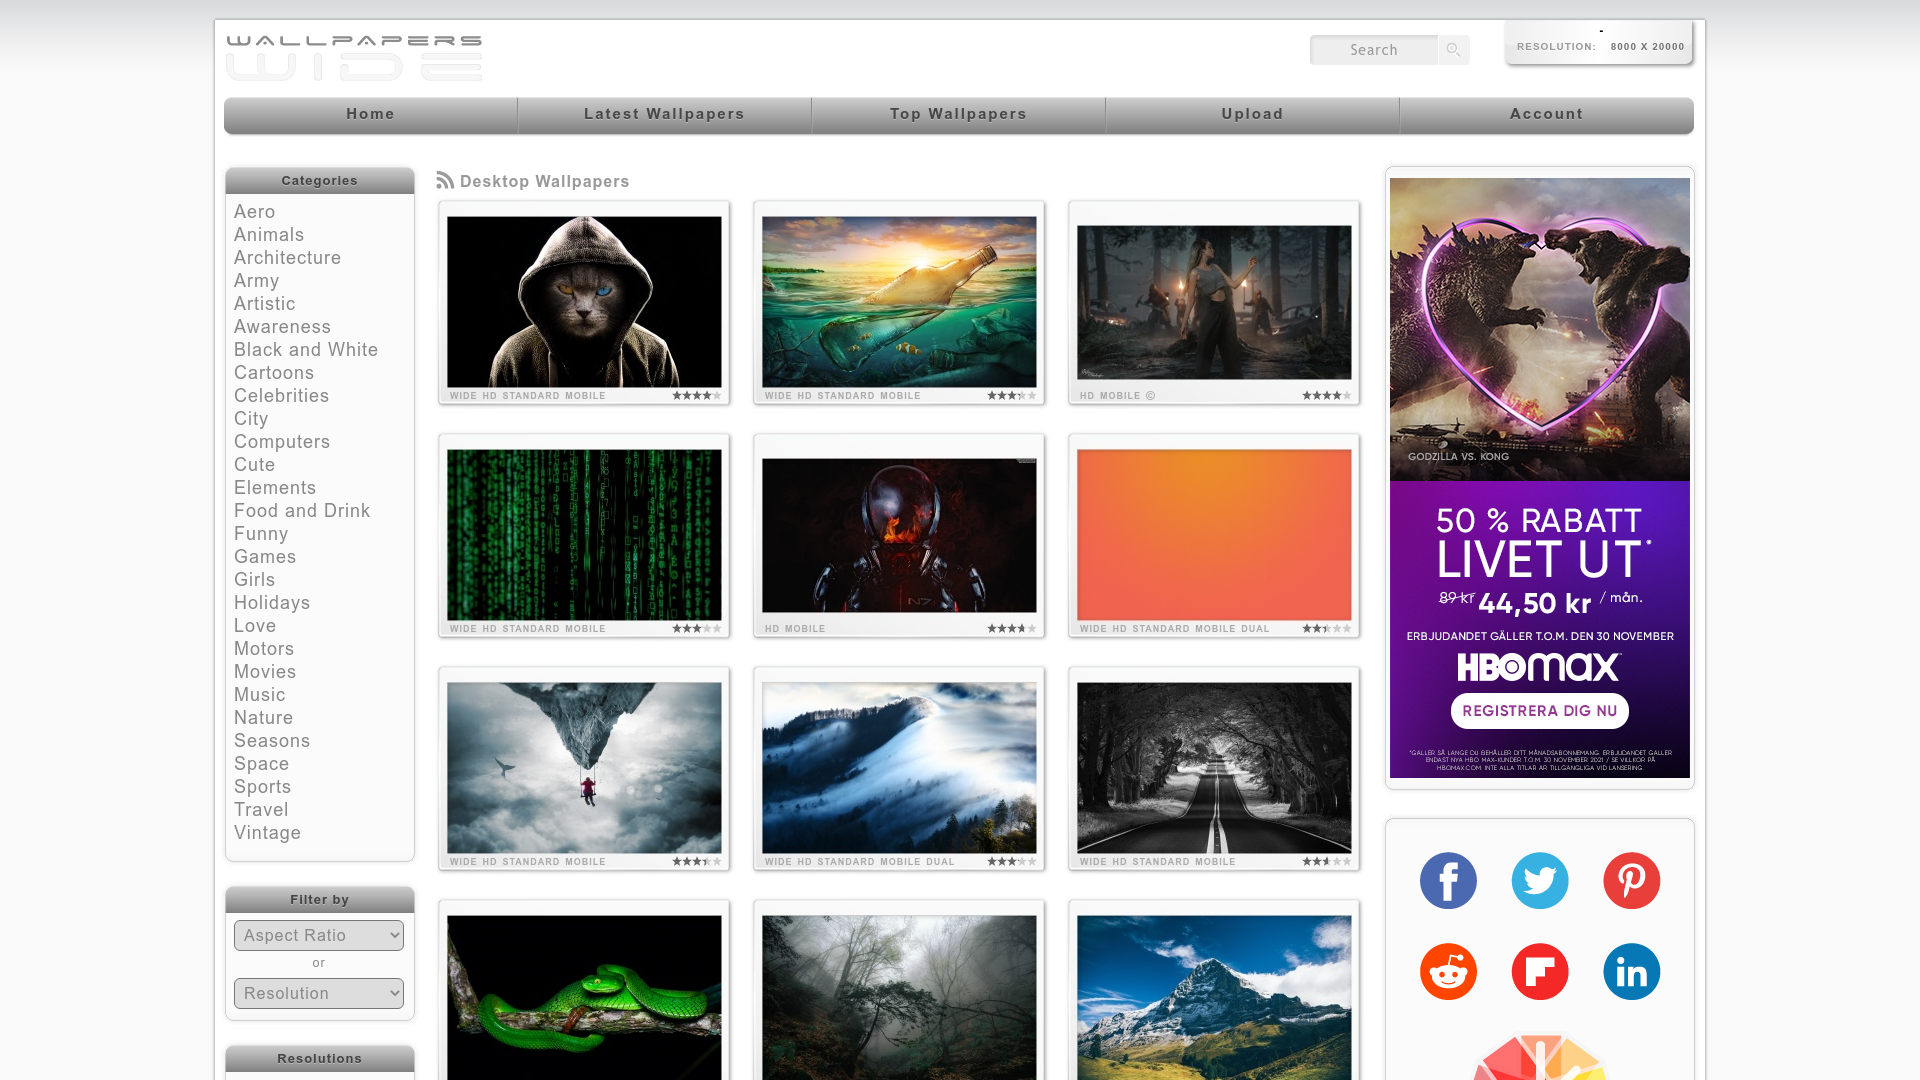Click REGISTRERA DIG NU in HBO Max ad
Viewport: 1920px width, 1080px height.
point(1540,711)
